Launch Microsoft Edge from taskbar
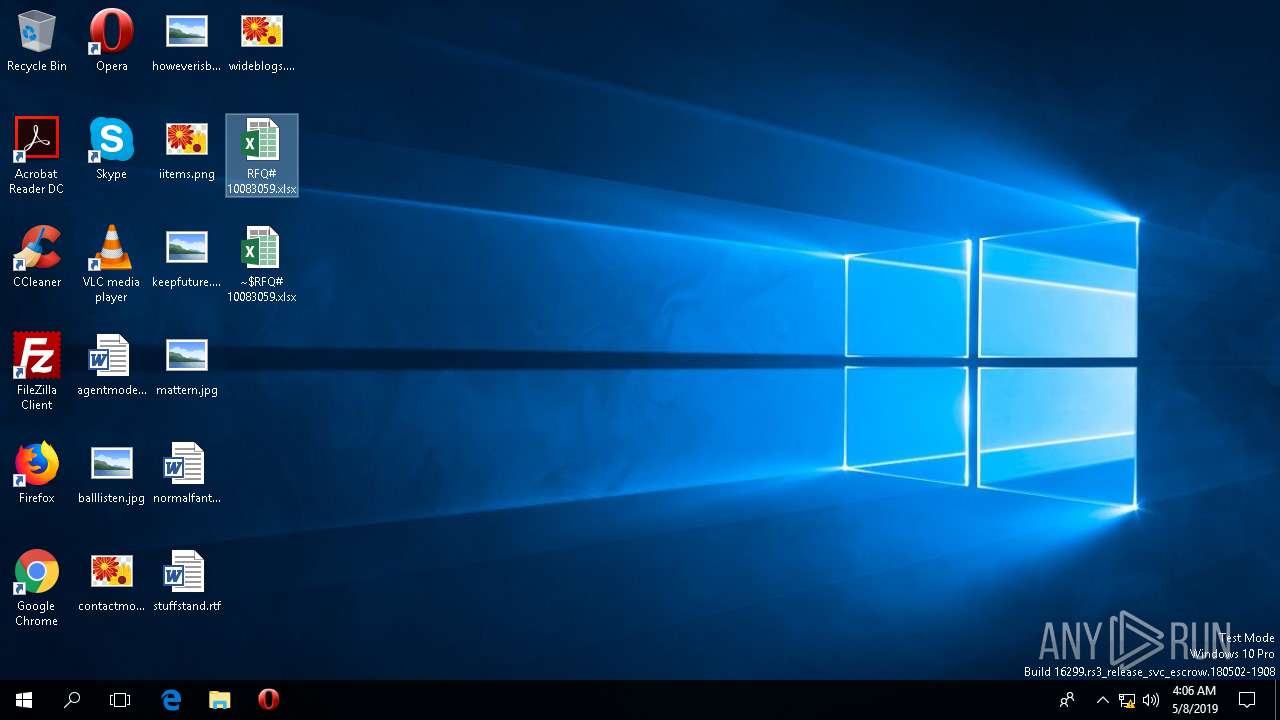 (171, 700)
